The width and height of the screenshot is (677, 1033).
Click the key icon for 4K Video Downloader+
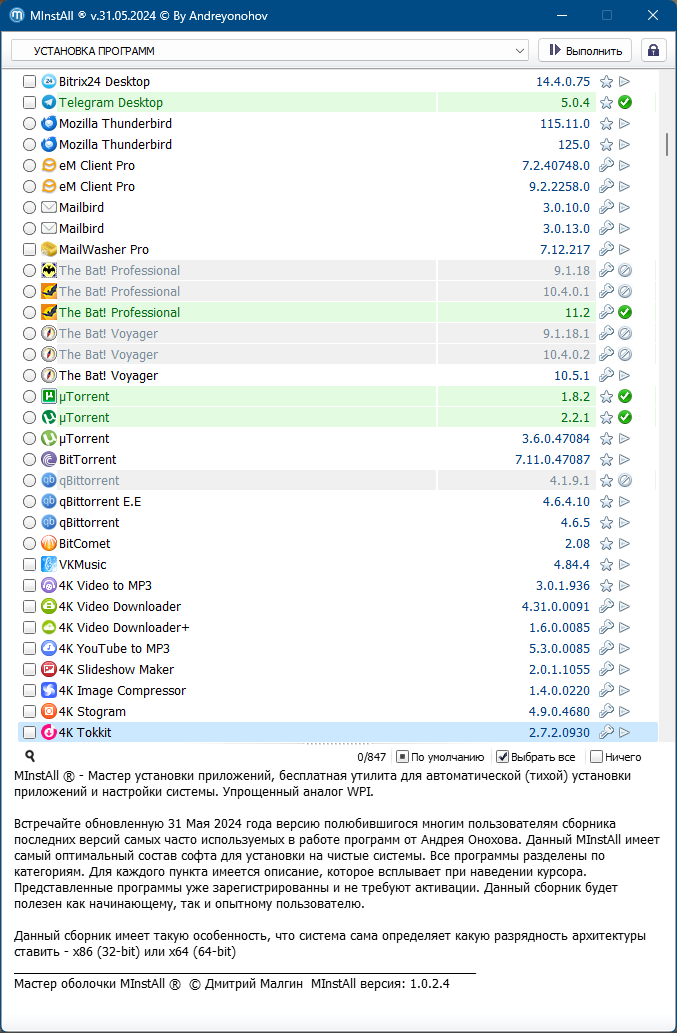[x=607, y=627]
